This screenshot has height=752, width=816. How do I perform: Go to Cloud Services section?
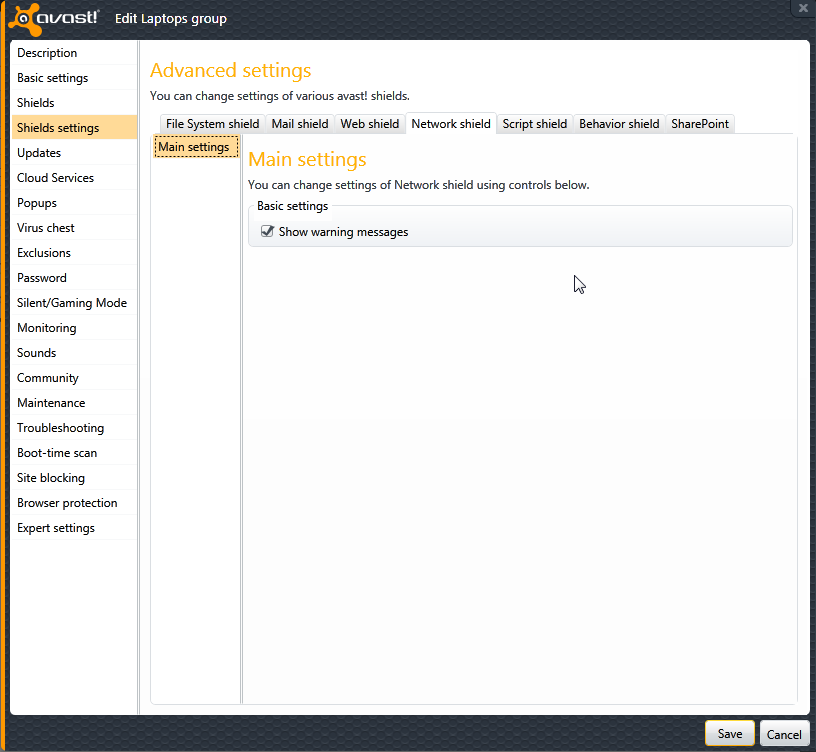point(73,177)
